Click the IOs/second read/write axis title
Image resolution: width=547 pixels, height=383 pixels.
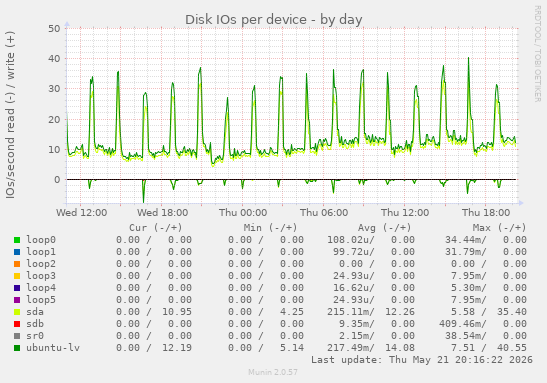tap(10, 115)
